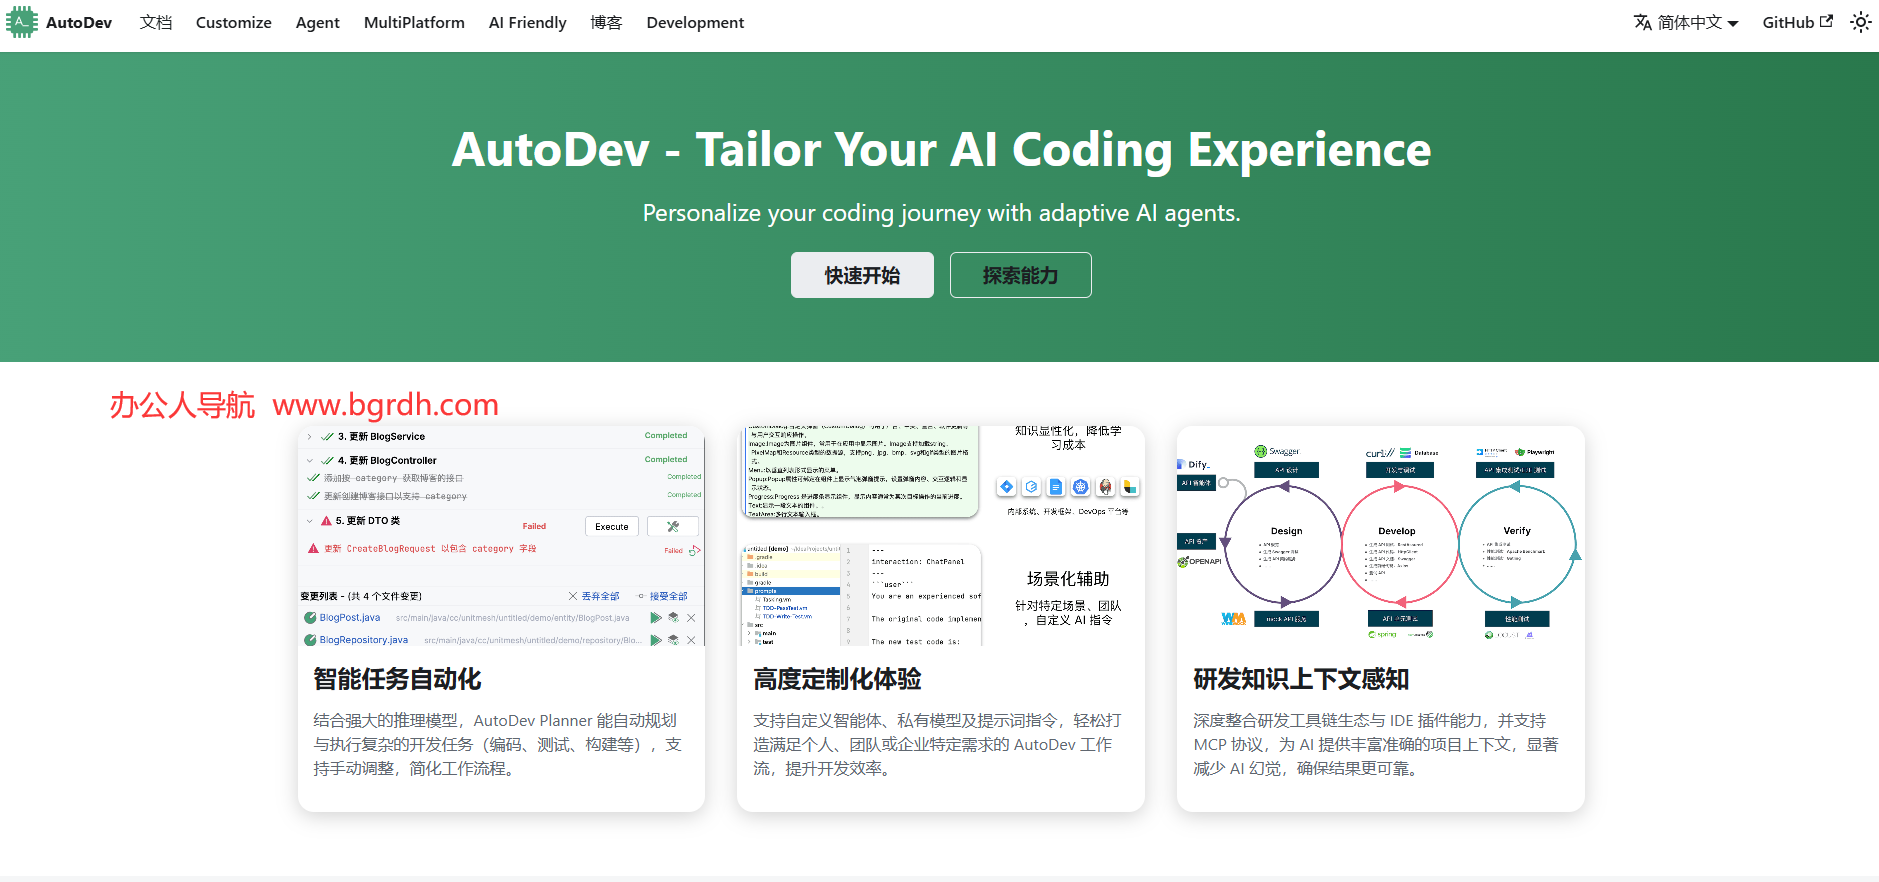Expand the 3. 更新 BlogService row chevron

(x=310, y=437)
